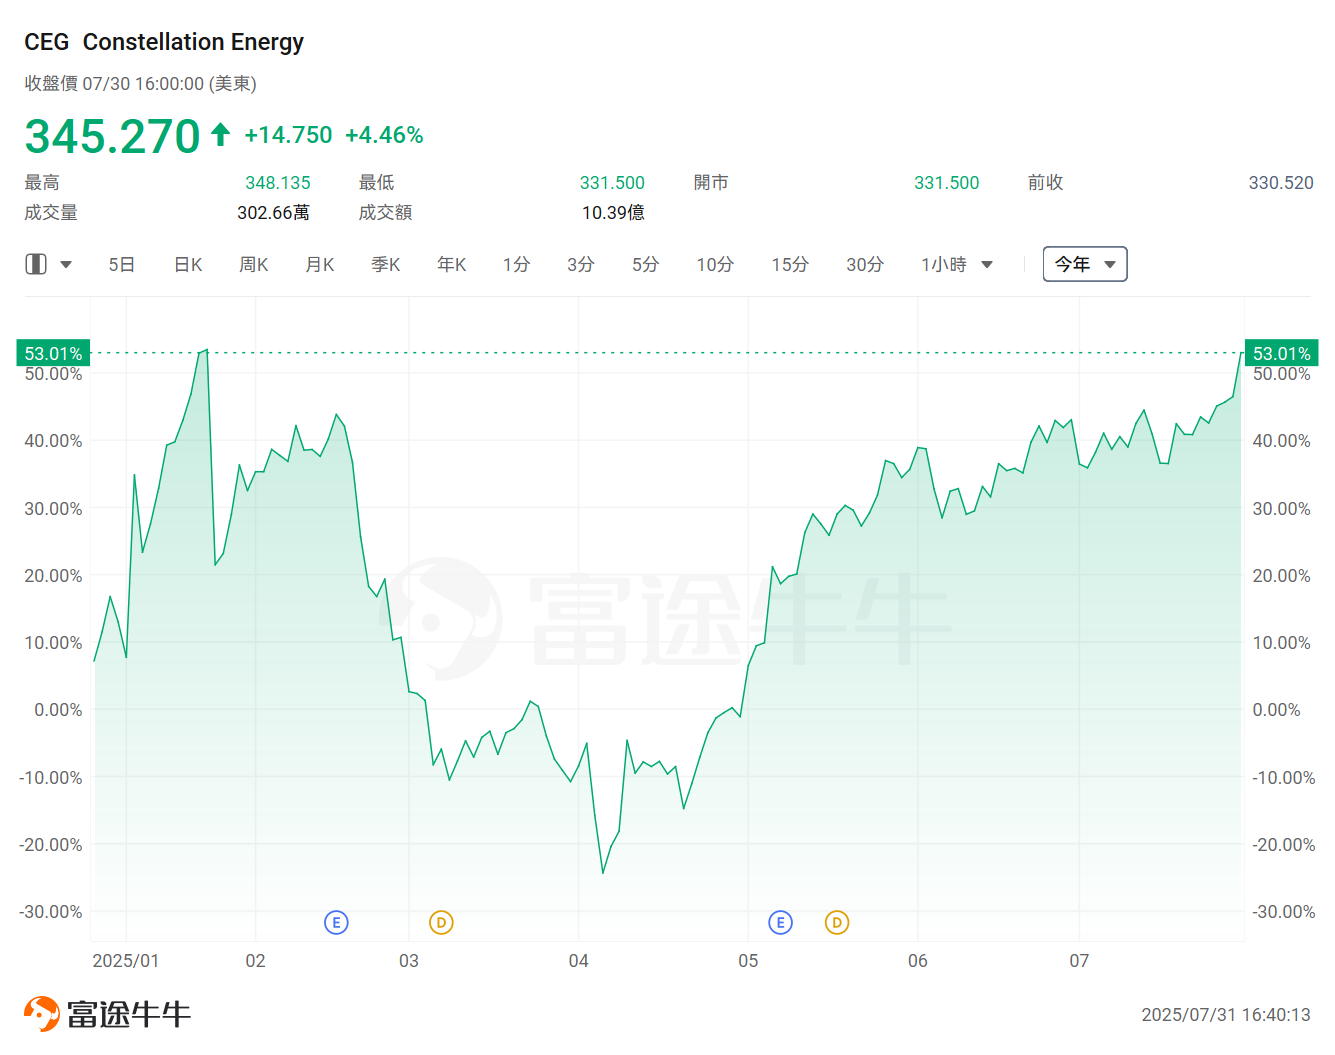Viewport: 1335px width, 1055px height.
Task: Select the 30分 interval option
Action: [x=865, y=264]
